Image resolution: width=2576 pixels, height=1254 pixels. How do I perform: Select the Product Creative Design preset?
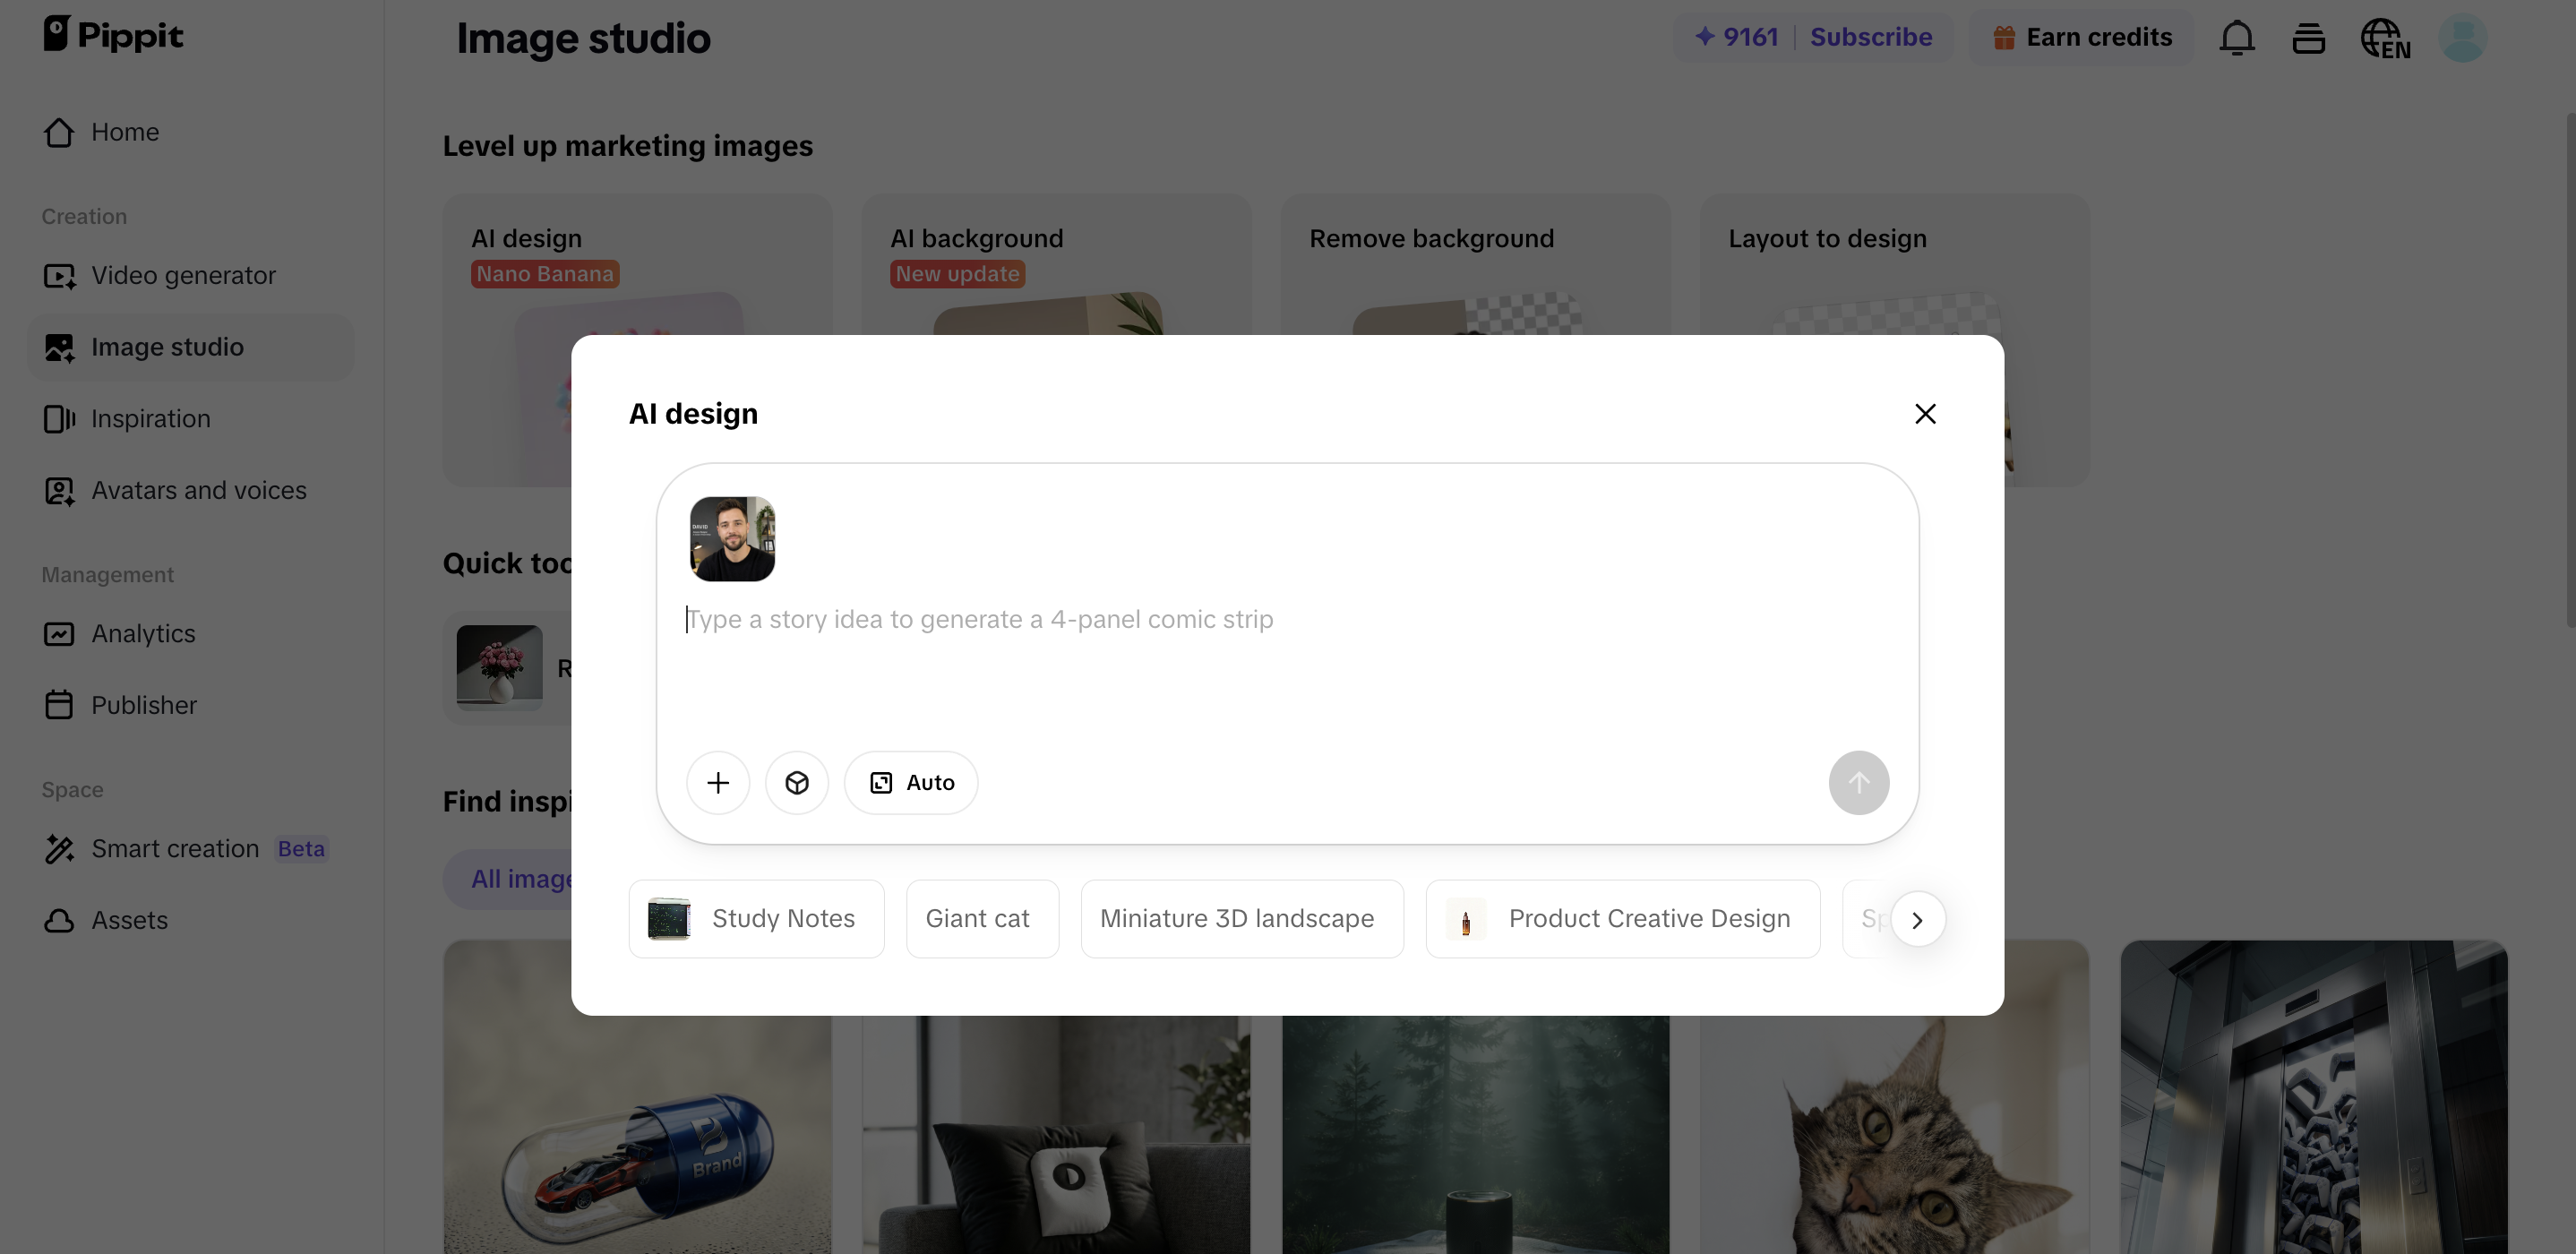point(1623,919)
